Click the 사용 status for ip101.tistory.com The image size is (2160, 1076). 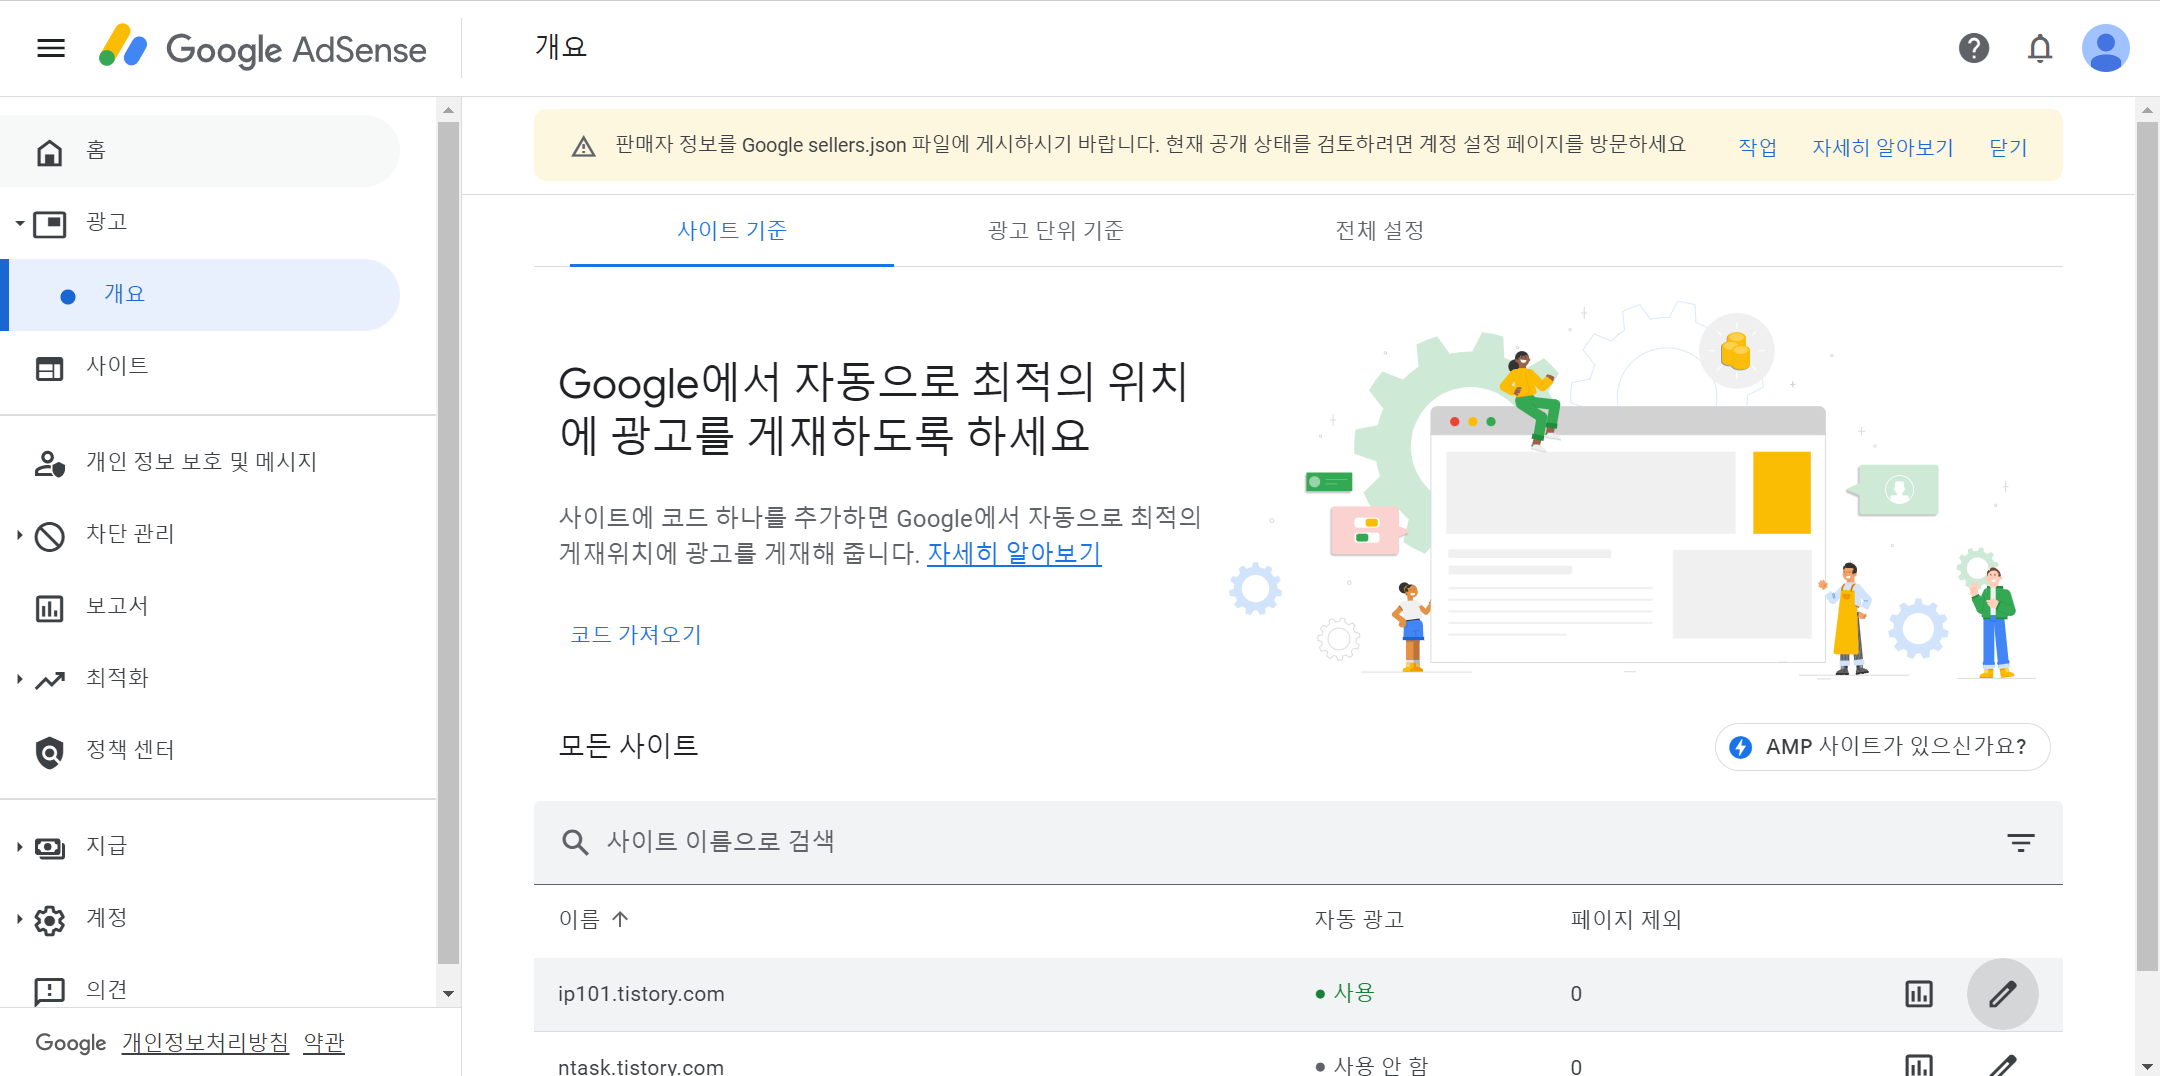(x=1345, y=993)
